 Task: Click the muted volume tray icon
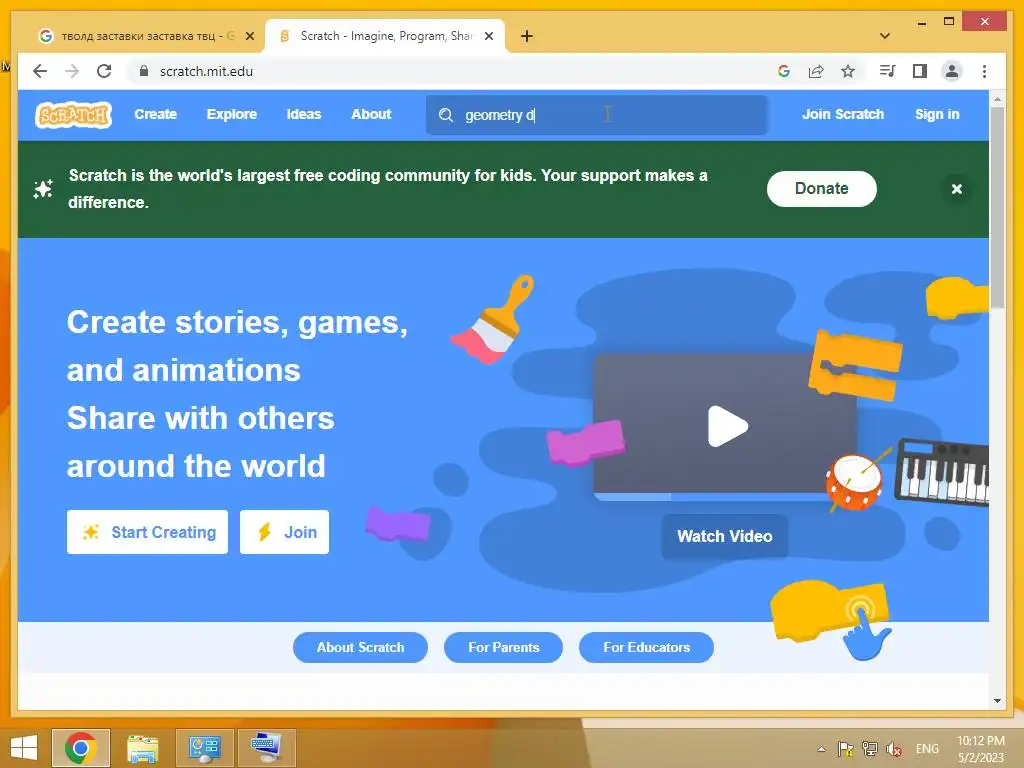click(x=894, y=749)
